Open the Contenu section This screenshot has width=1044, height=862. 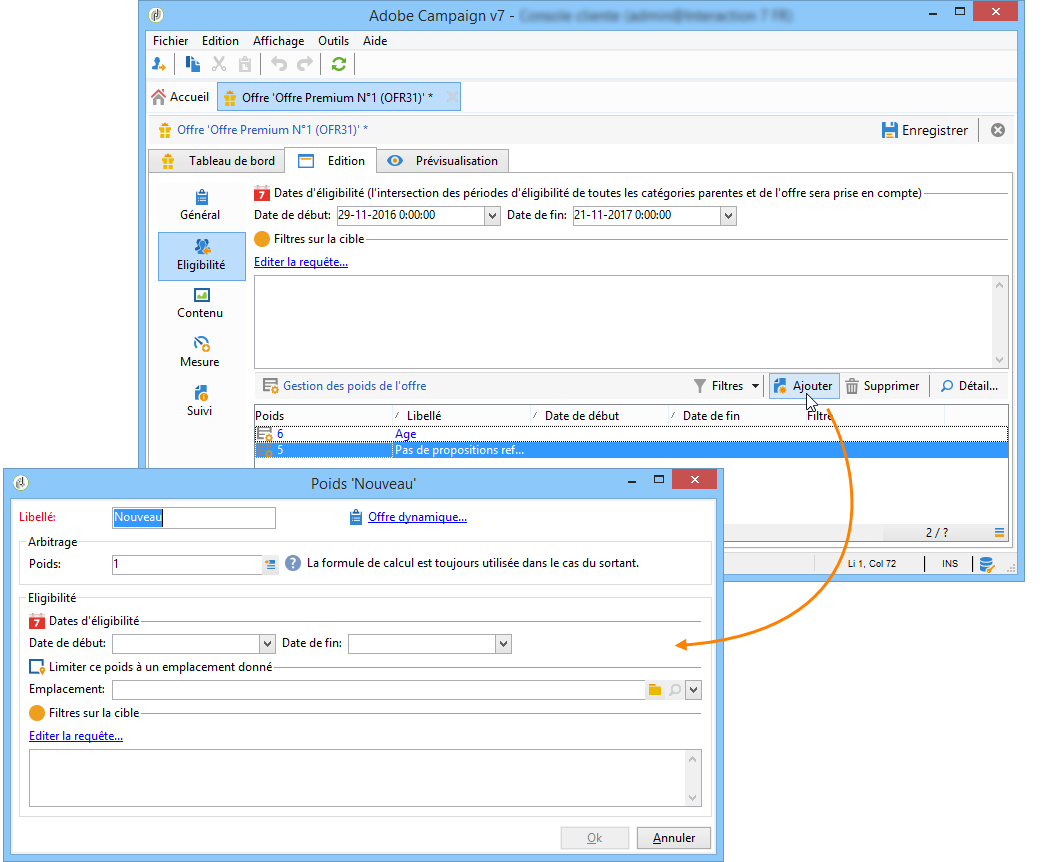[200, 304]
